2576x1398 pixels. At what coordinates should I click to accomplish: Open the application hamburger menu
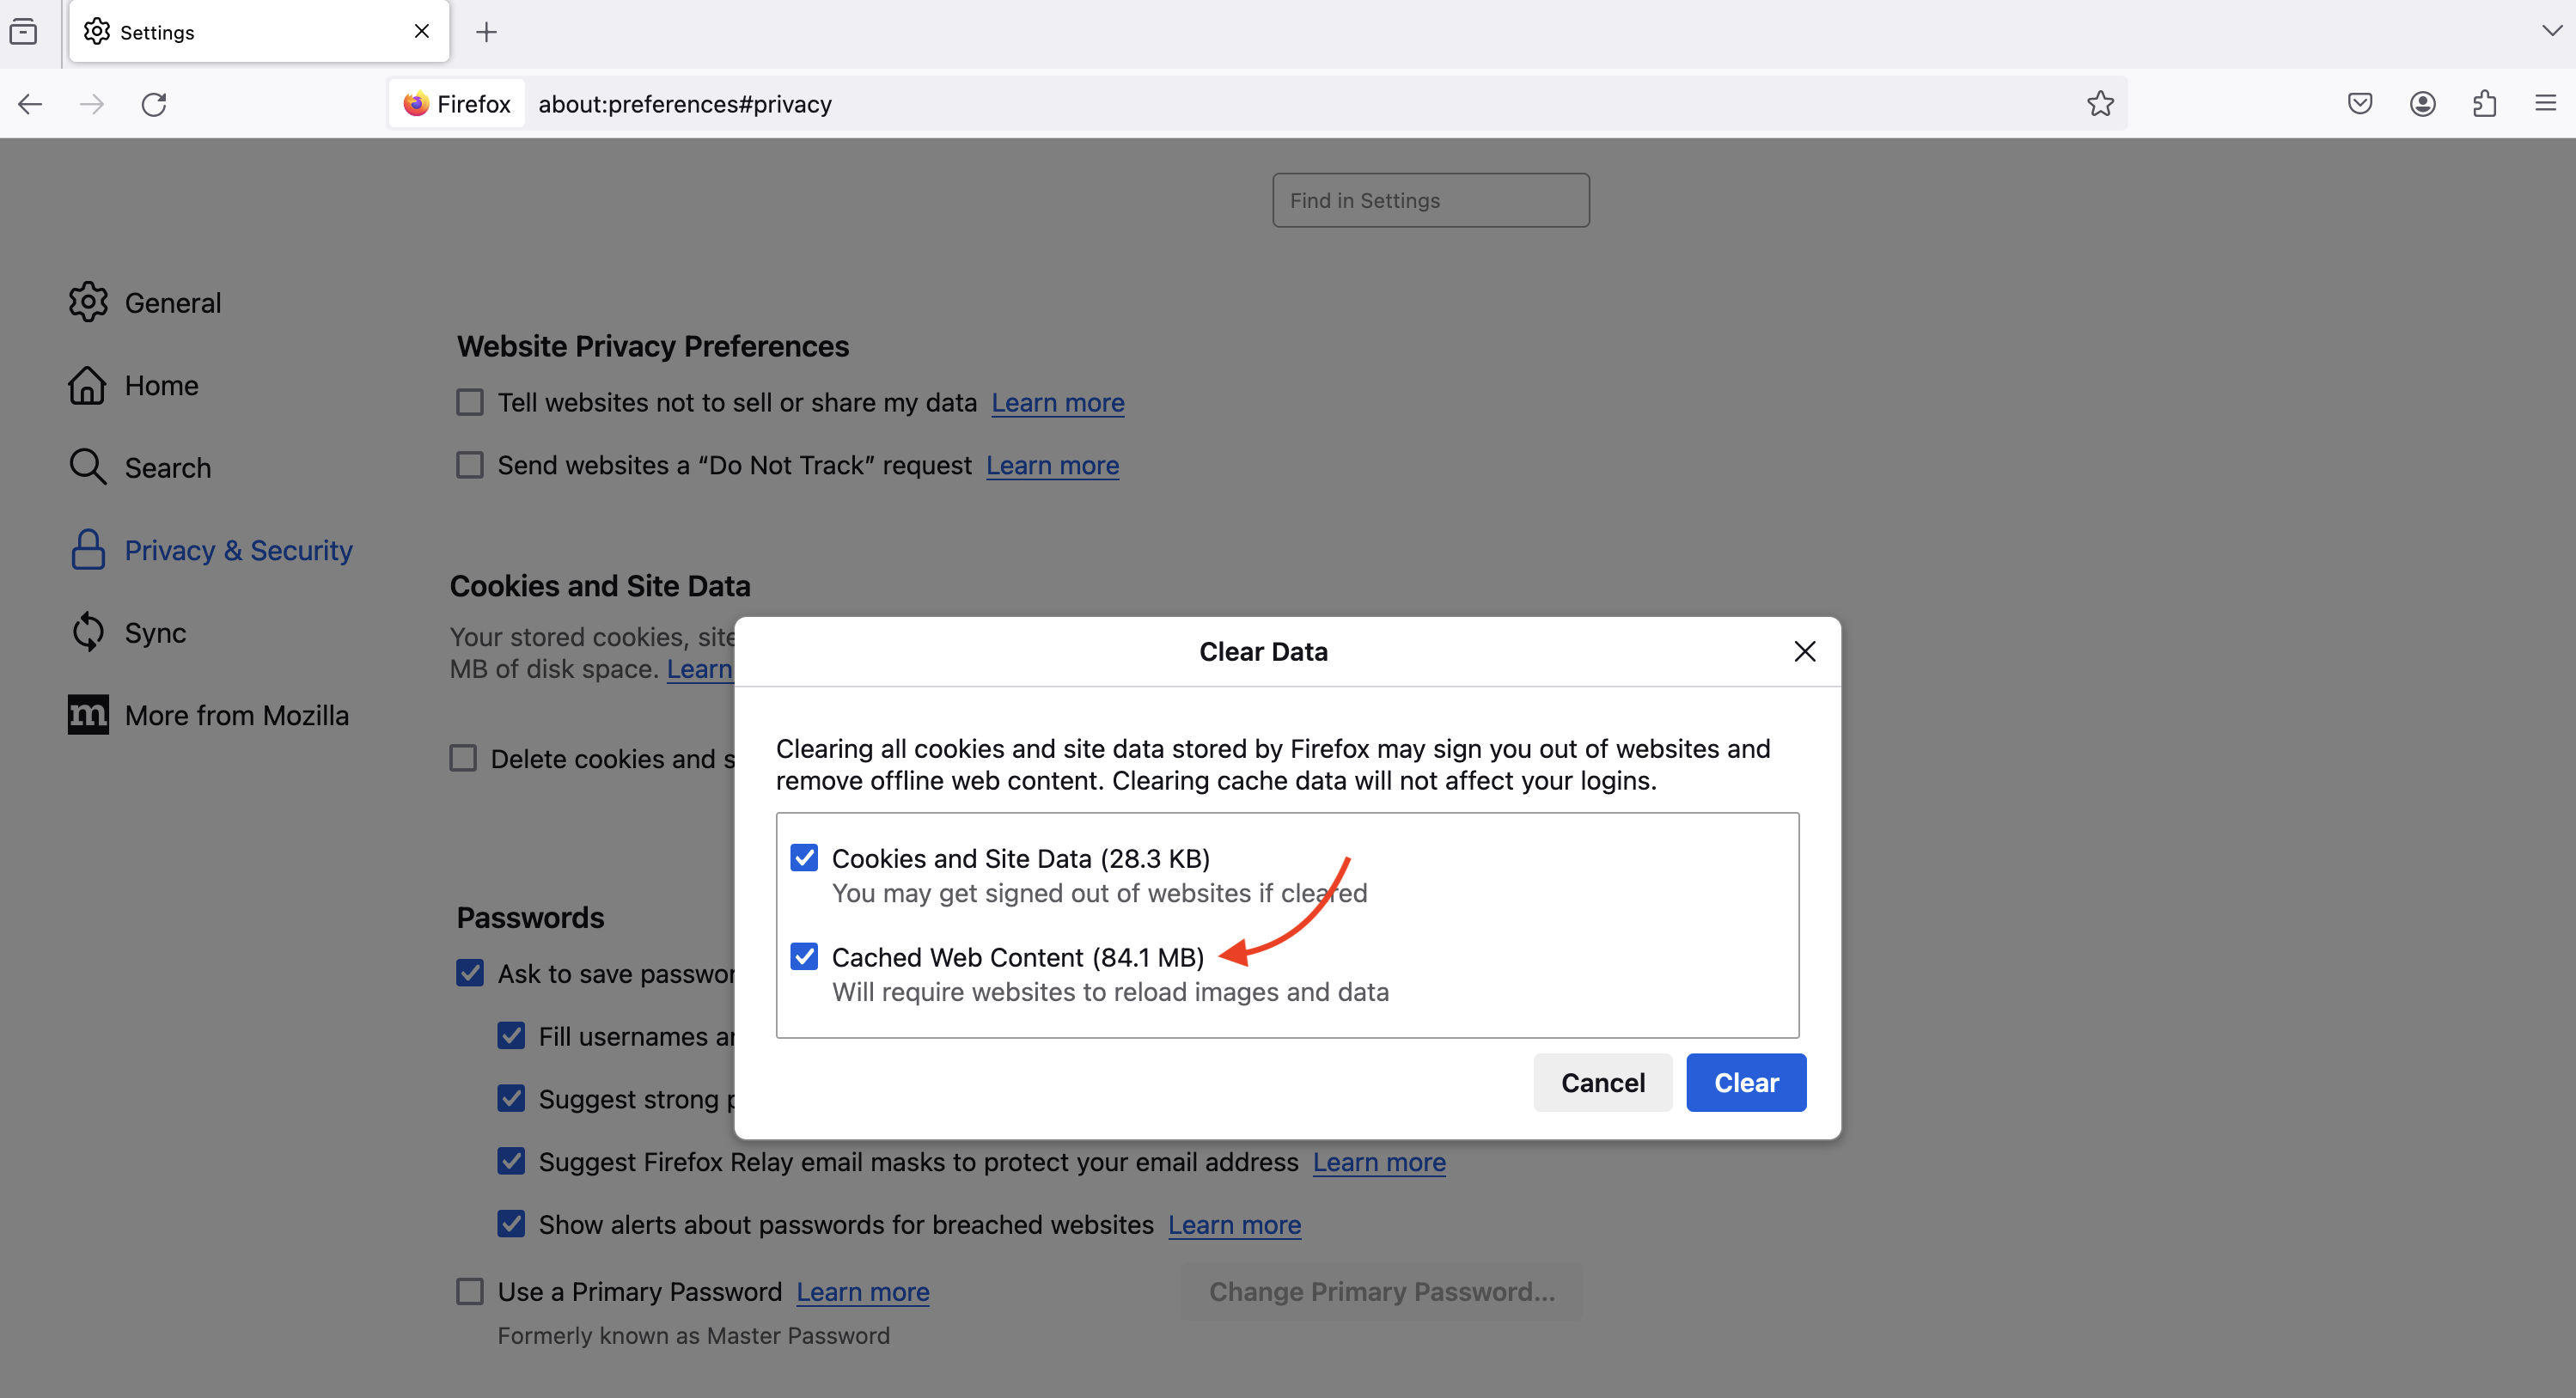[x=2546, y=104]
